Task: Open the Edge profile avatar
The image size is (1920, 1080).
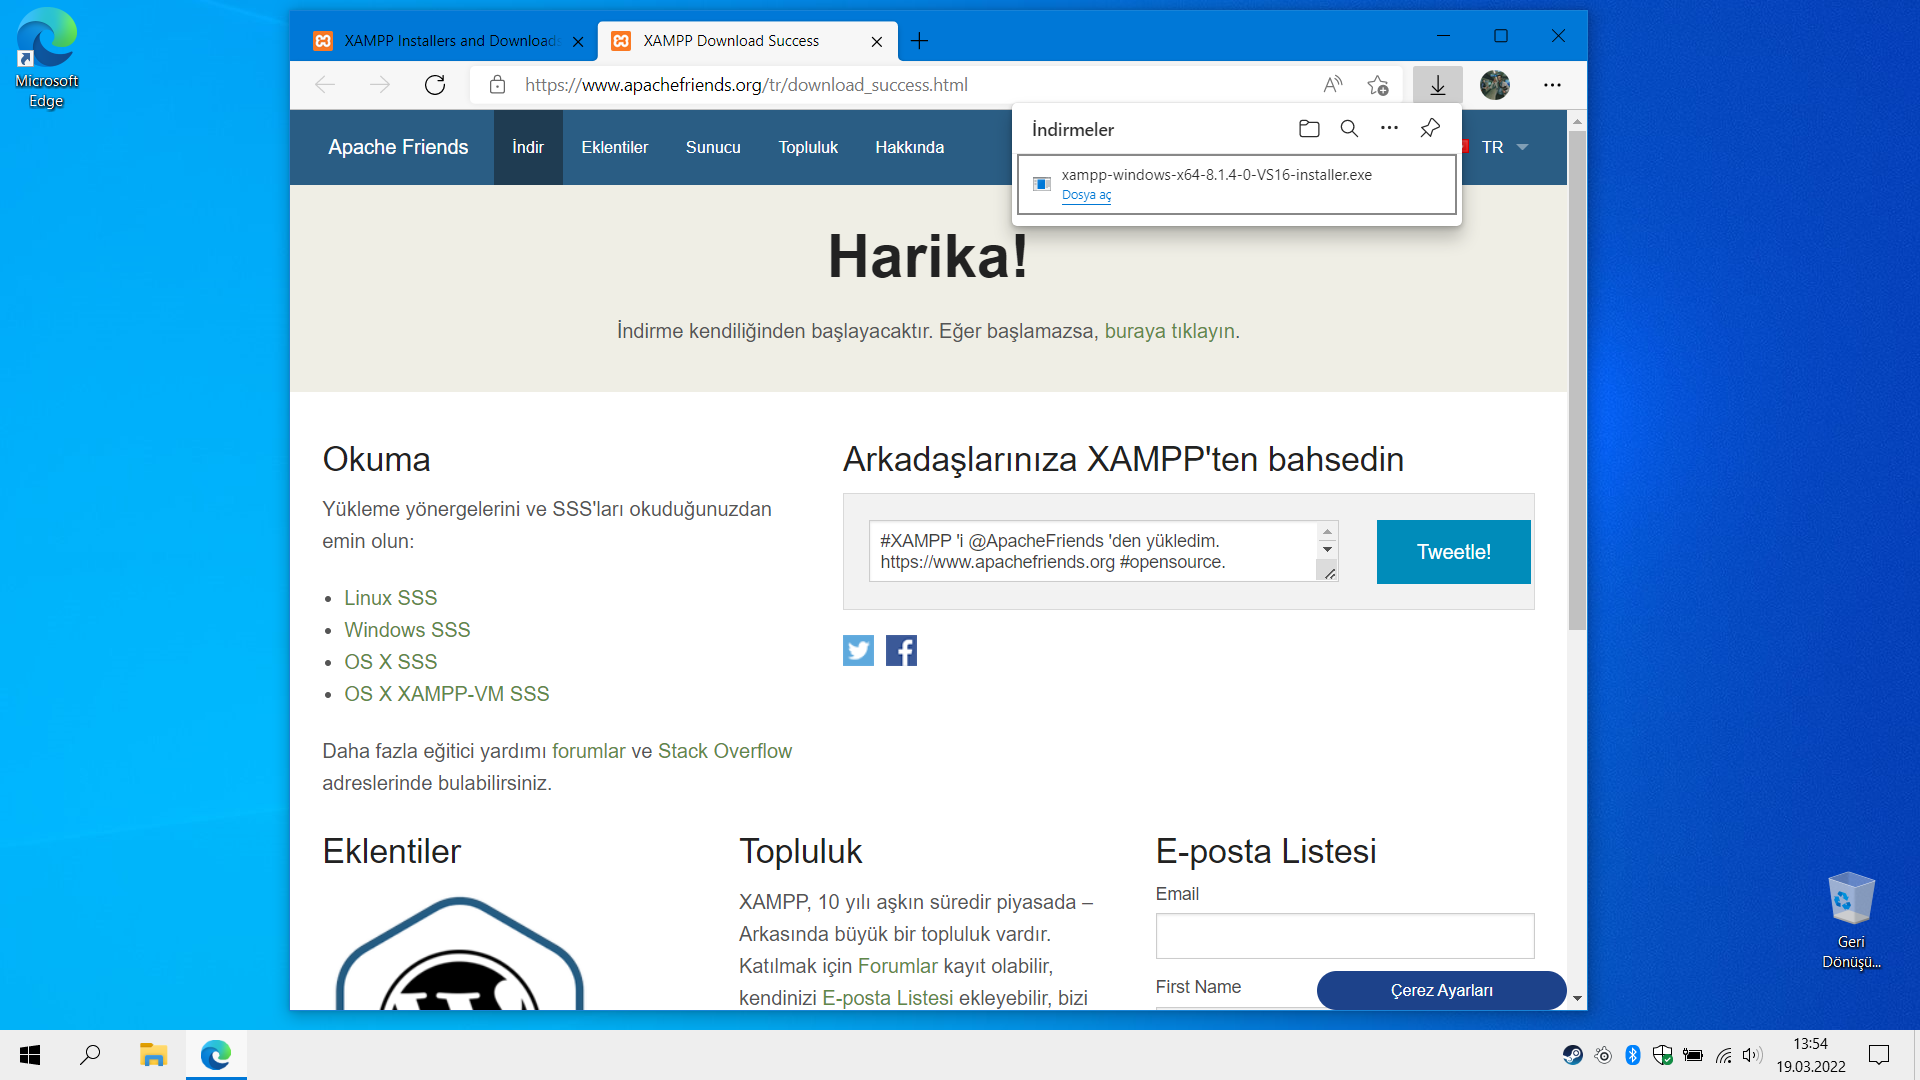Action: click(1495, 85)
